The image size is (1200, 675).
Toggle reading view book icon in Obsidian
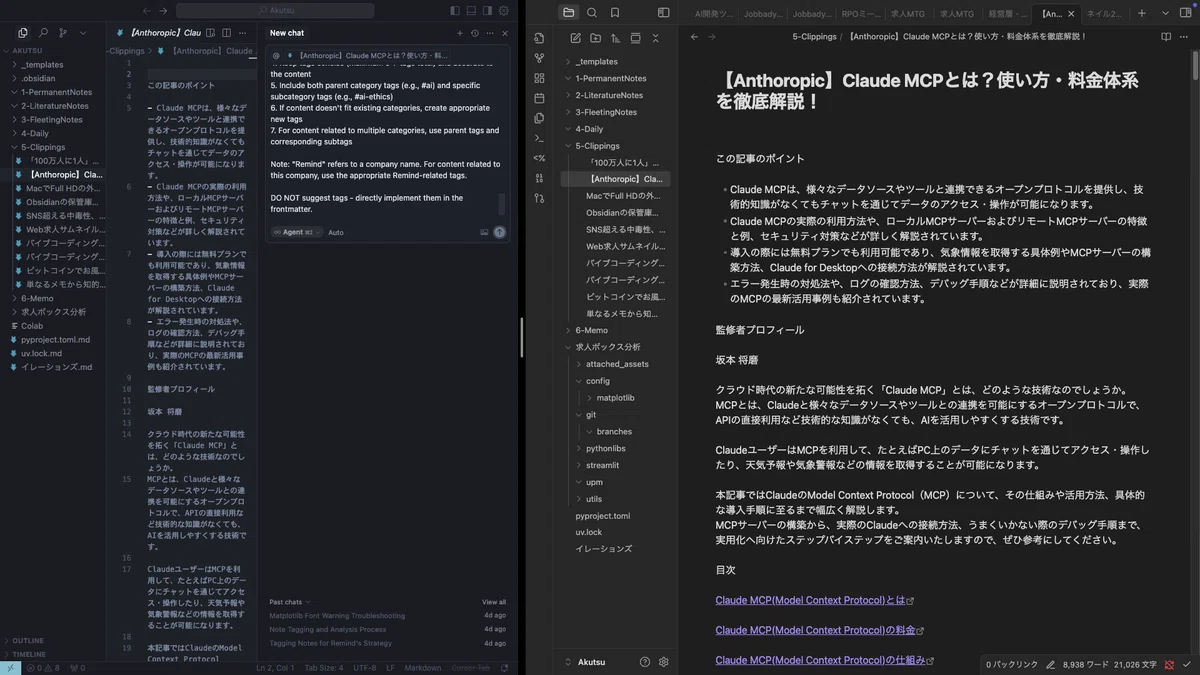tap(1166, 36)
